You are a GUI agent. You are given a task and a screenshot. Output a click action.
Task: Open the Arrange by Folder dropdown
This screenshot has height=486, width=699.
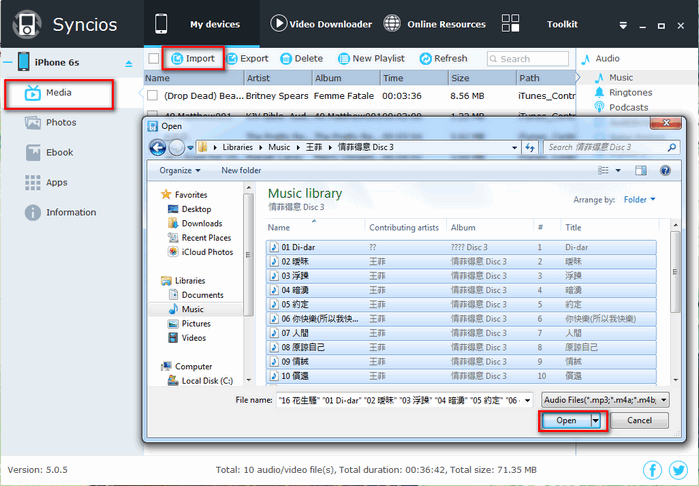tap(639, 199)
